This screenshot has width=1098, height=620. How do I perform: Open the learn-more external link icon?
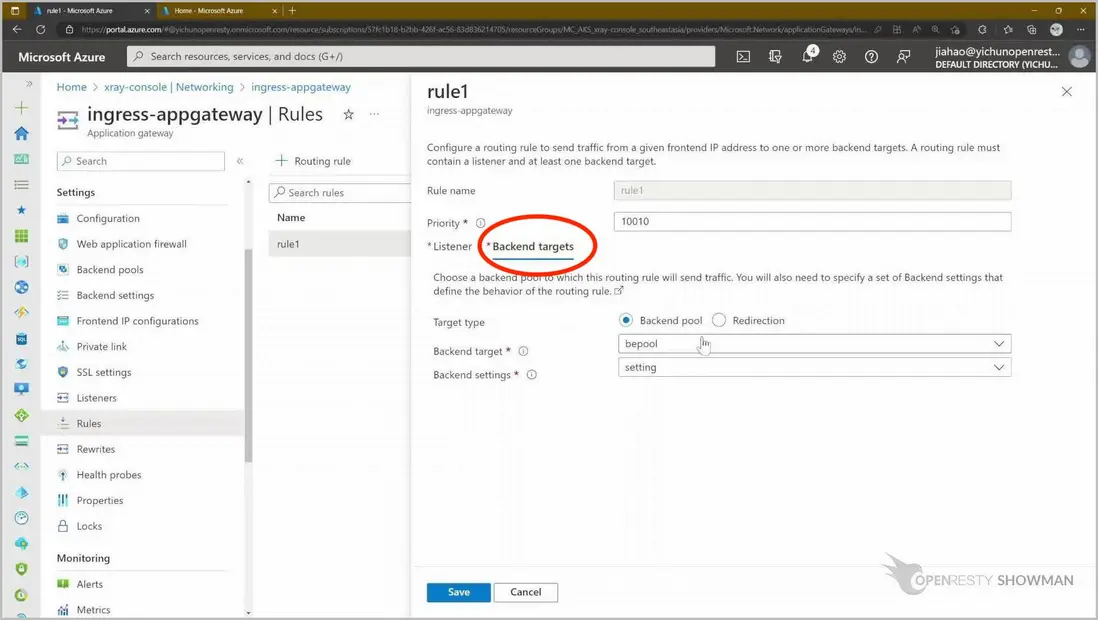618,291
